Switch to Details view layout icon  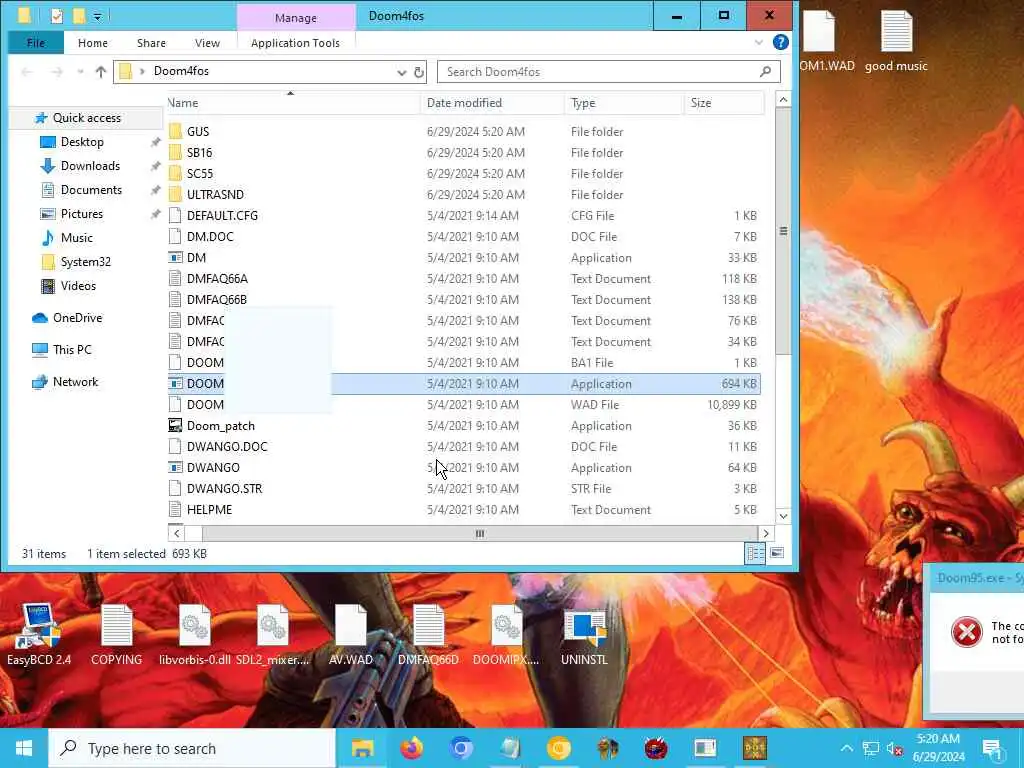tap(756, 553)
